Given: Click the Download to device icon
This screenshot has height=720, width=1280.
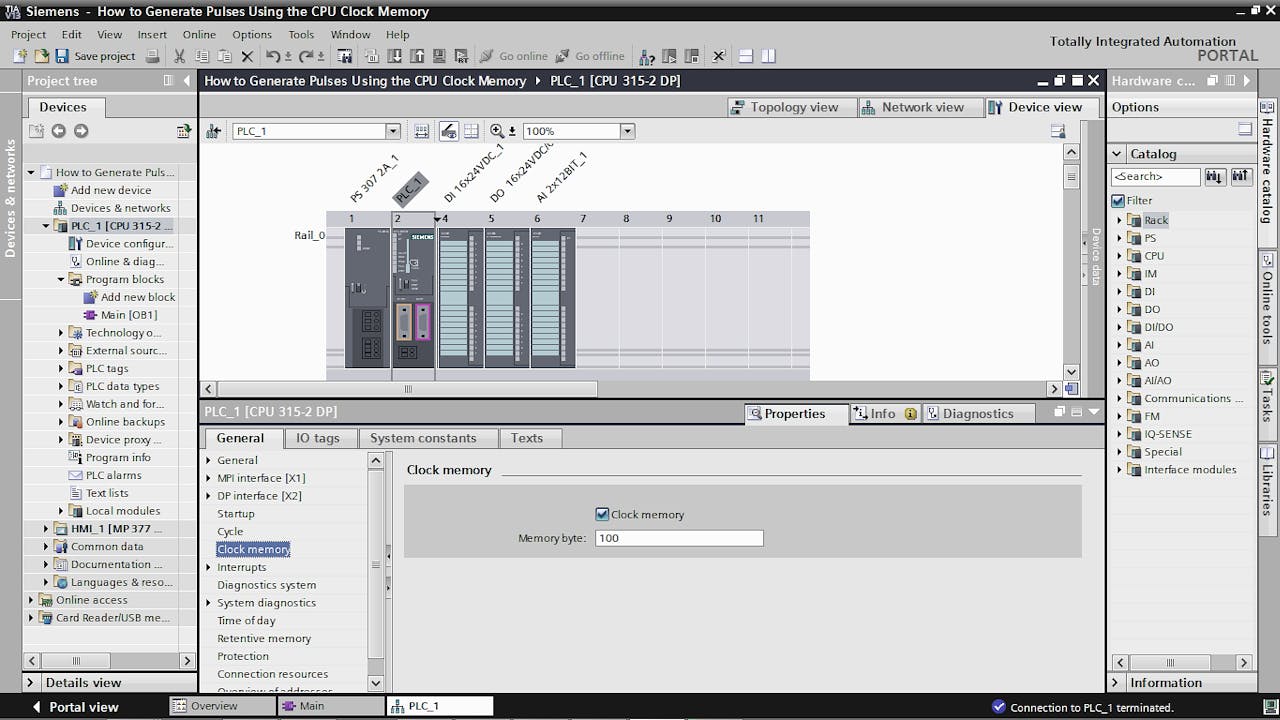Looking at the screenshot, I should [396, 57].
